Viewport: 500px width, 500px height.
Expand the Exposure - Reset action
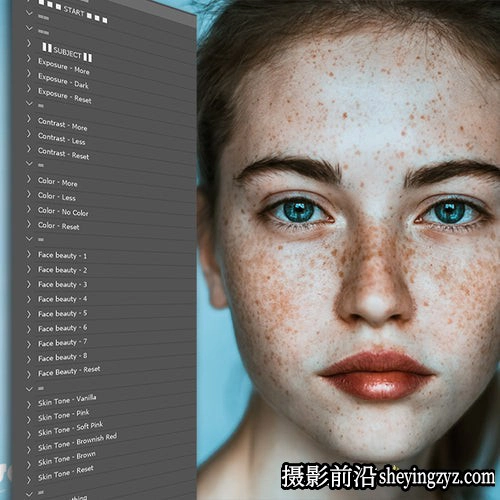29,88
